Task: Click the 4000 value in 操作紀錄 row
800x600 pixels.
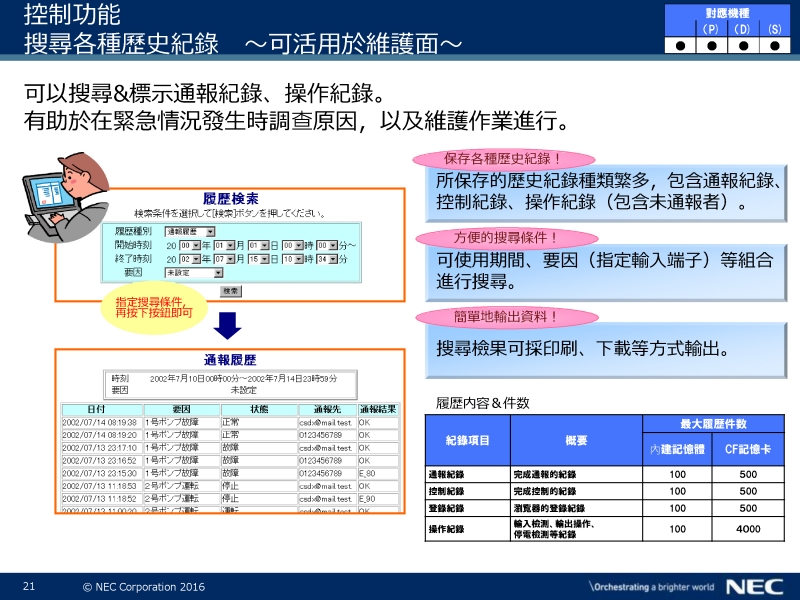Action: coord(748,529)
